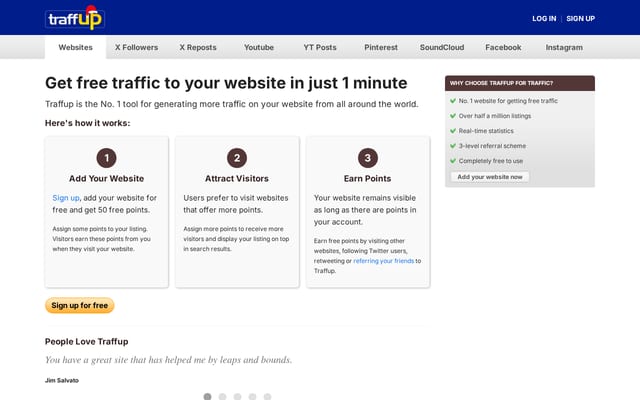Select the third testimonial carousel dot
The width and height of the screenshot is (640, 400).
pos(238,396)
